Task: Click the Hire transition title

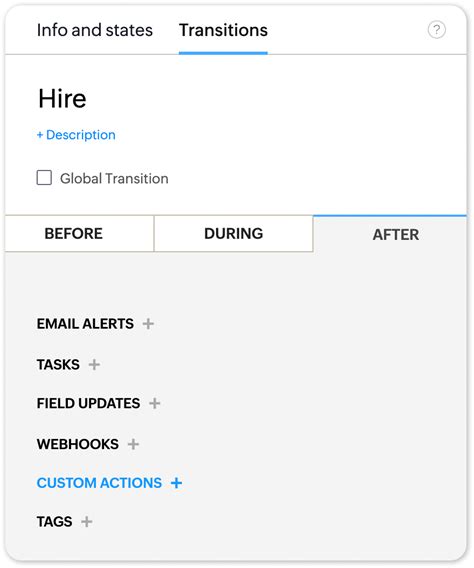Action: (x=62, y=99)
